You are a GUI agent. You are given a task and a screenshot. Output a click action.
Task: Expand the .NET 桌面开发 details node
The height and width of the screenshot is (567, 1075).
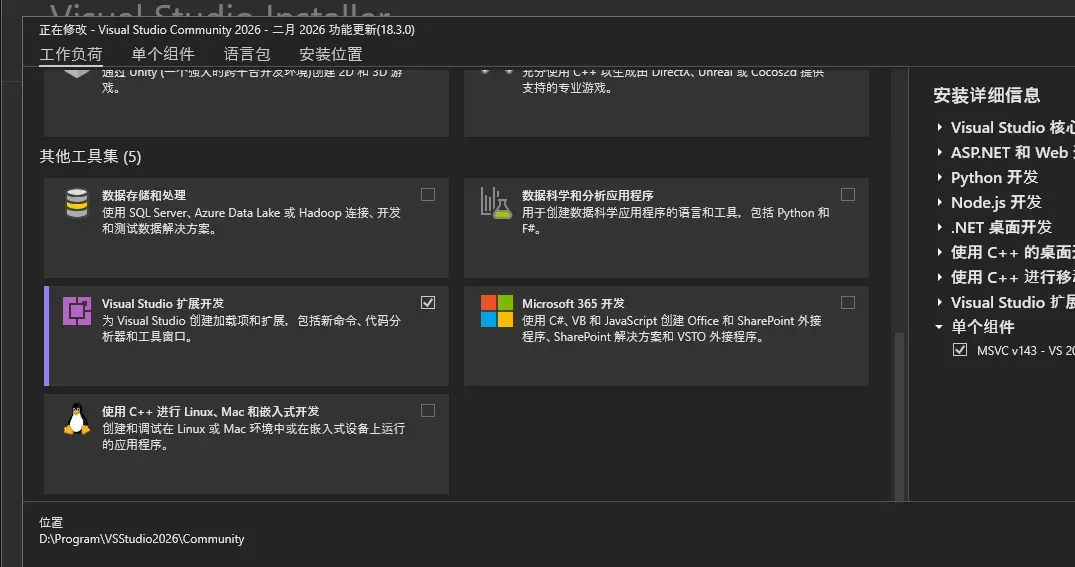(939, 227)
